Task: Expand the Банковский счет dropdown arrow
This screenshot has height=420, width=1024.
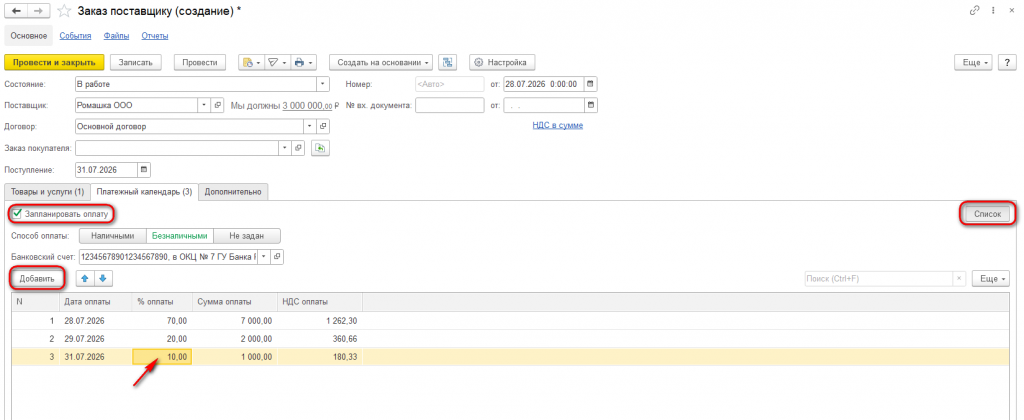Action: pyautogui.click(x=263, y=257)
